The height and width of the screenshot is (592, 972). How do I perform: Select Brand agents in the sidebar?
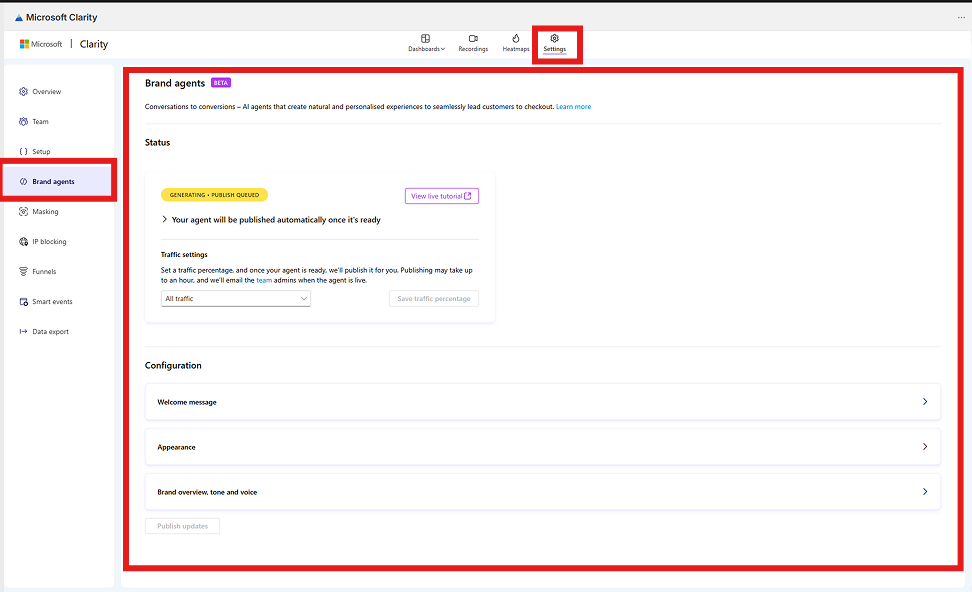click(x=58, y=182)
